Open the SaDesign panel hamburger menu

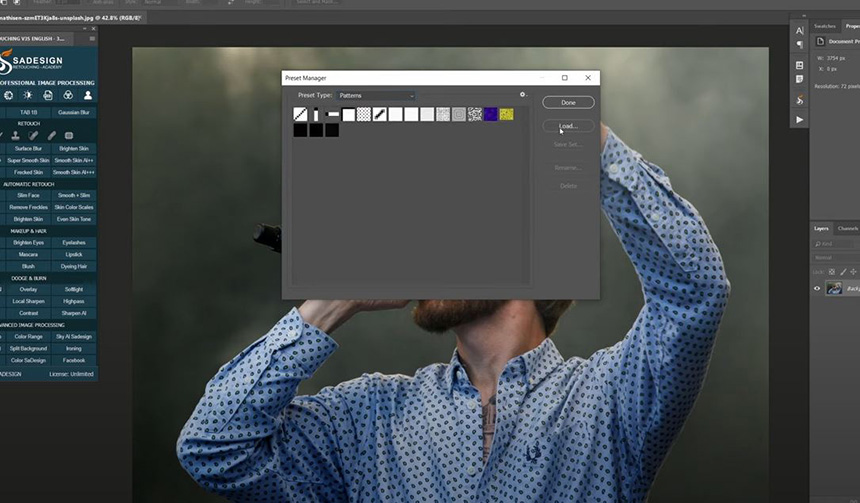(x=92, y=38)
